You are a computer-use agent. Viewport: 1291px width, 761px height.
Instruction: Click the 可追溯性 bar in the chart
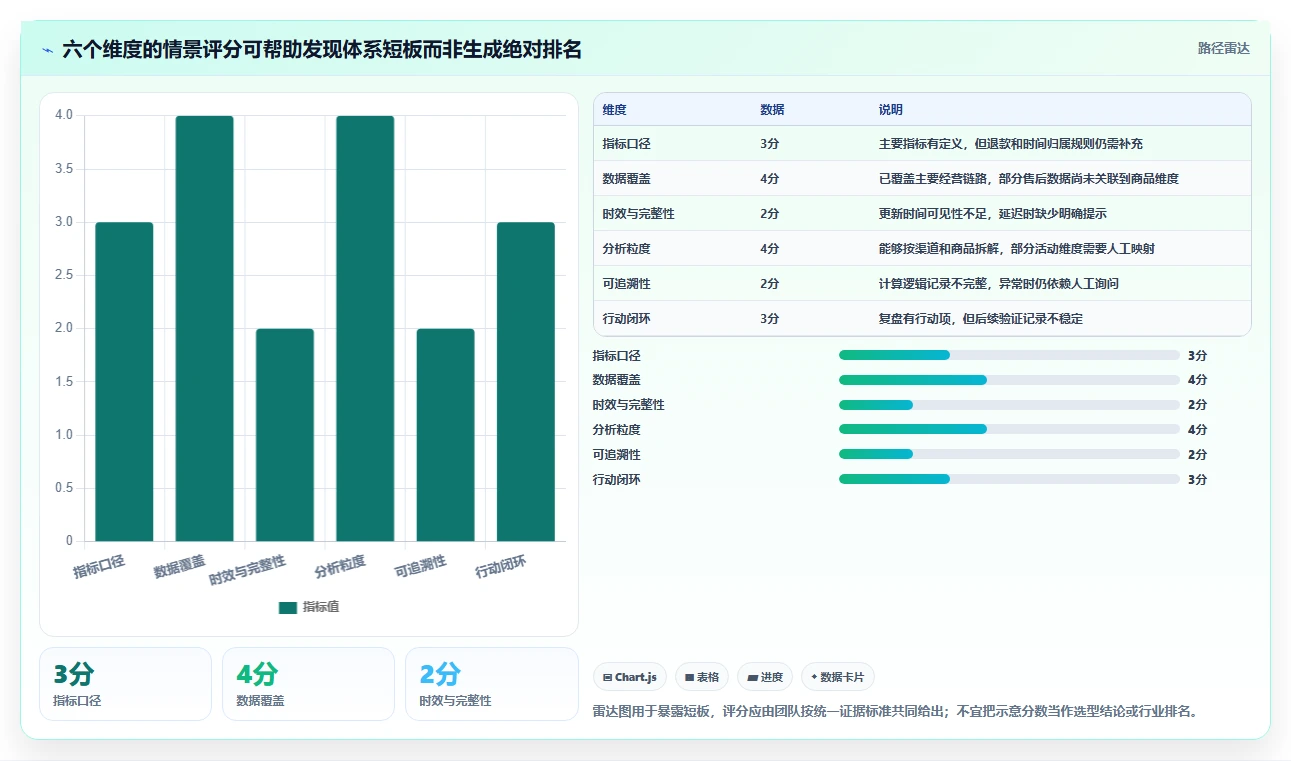pyautogui.click(x=446, y=435)
